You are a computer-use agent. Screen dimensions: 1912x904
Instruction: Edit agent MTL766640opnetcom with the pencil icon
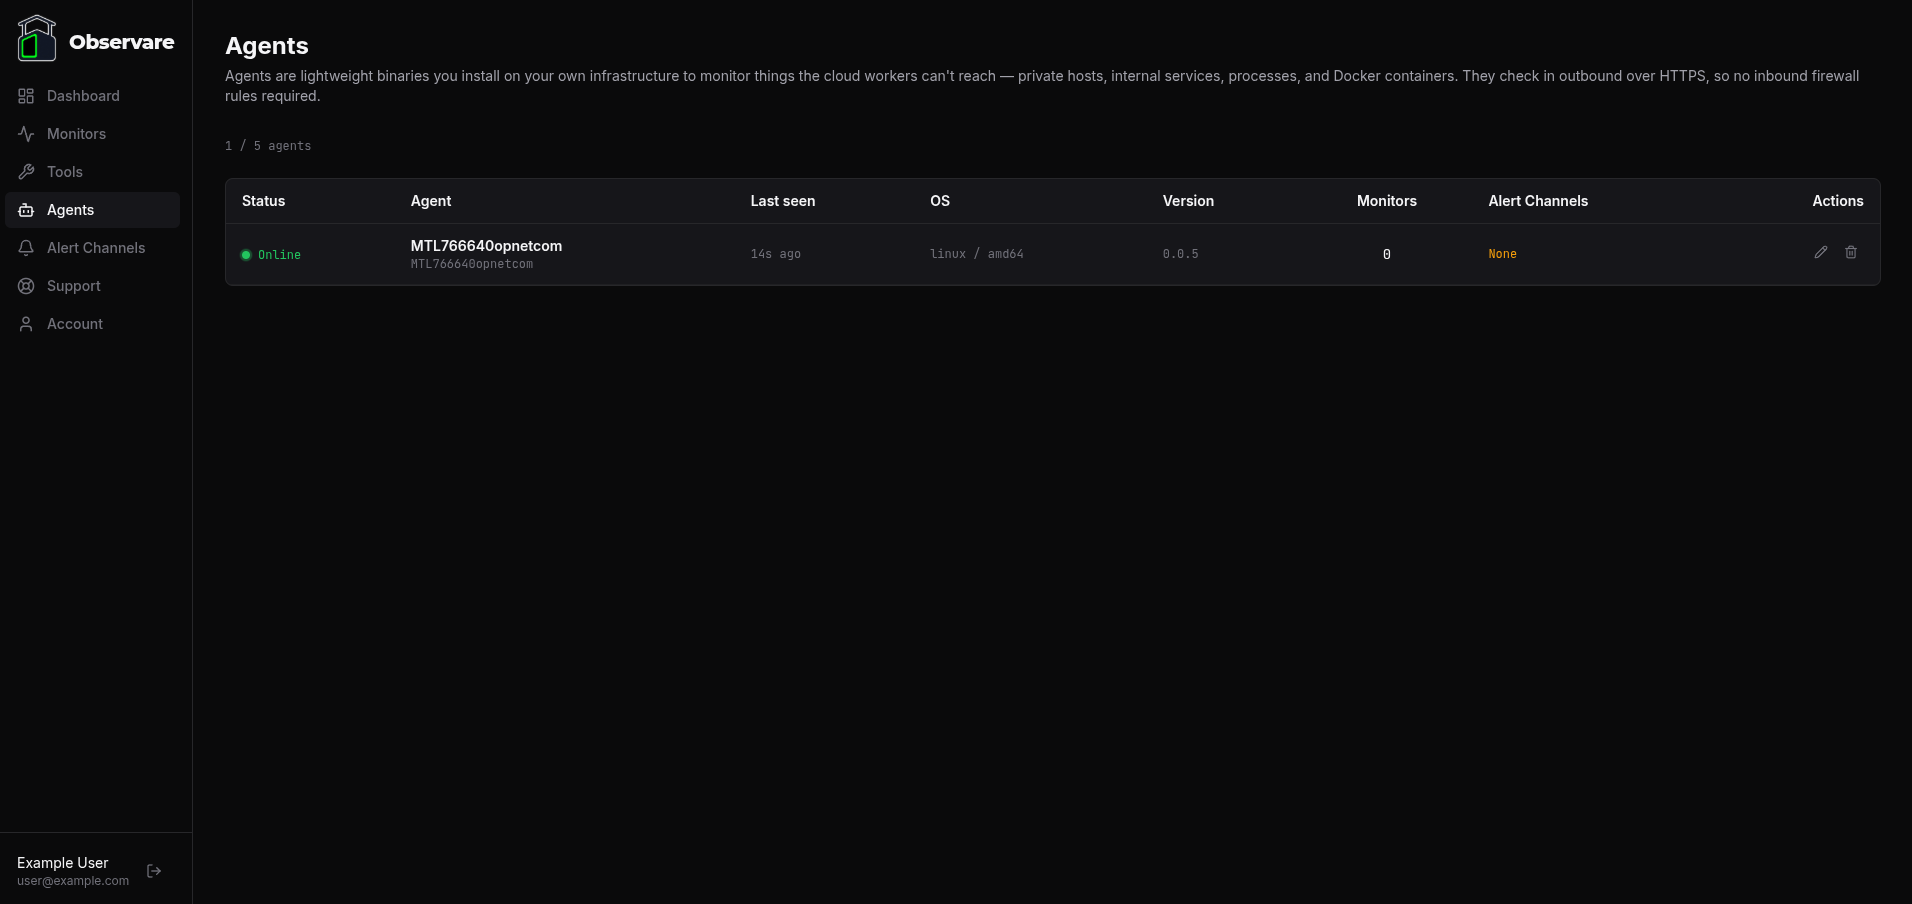tap(1820, 253)
